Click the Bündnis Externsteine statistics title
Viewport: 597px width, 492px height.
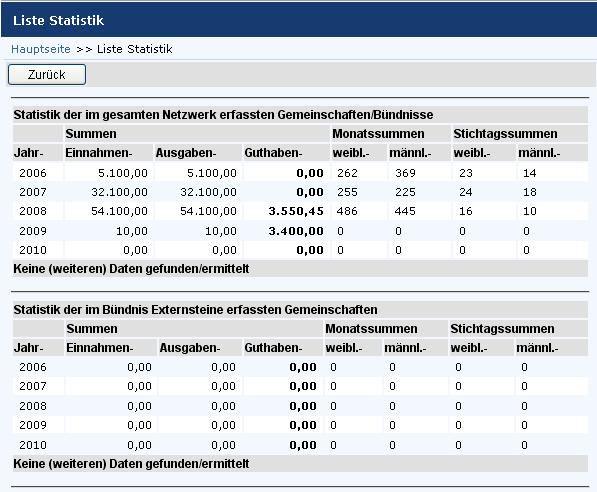(195, 310)
